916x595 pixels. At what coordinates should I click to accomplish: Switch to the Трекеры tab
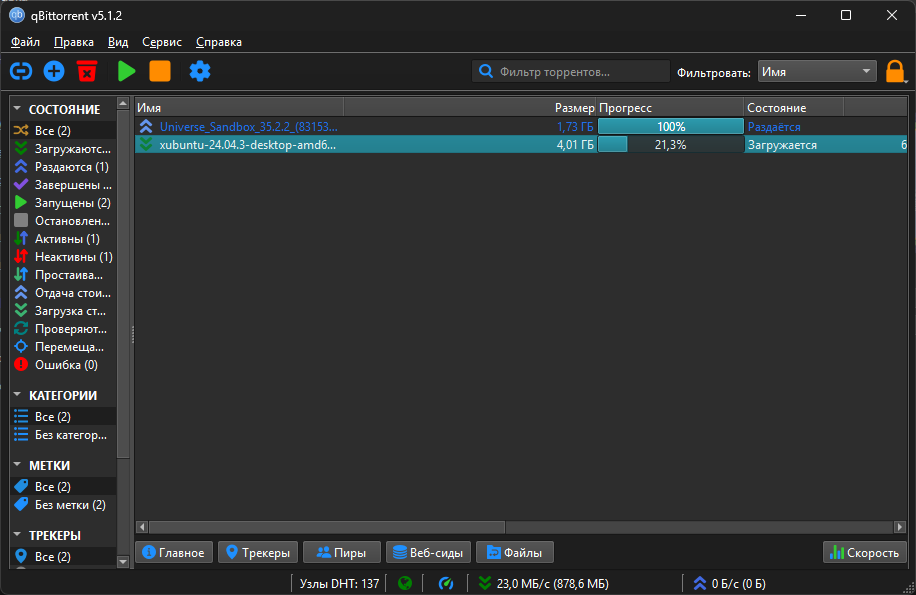pos(258,552)
